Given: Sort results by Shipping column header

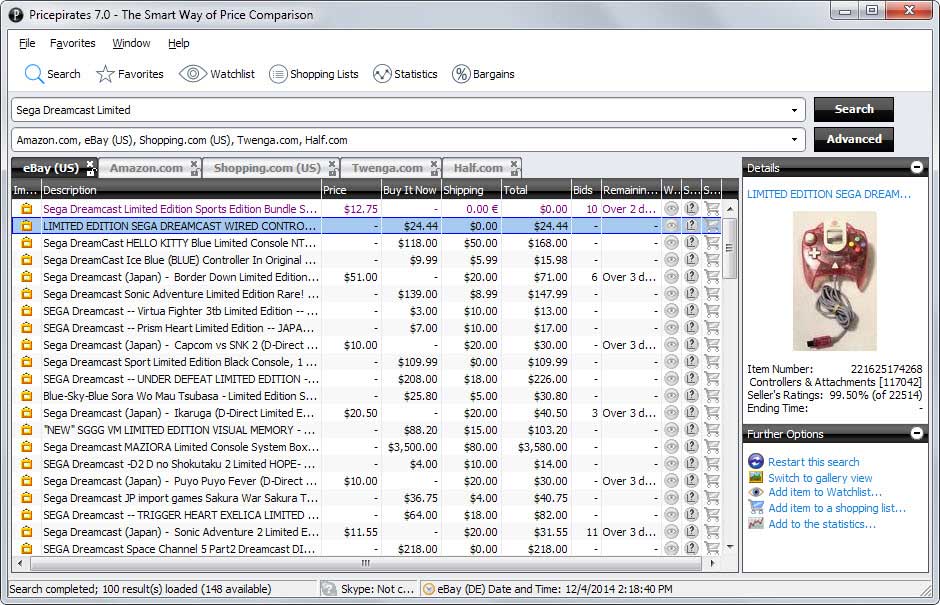Looking at the screenshot, I should pyautogui.click(x=471, y=190).
